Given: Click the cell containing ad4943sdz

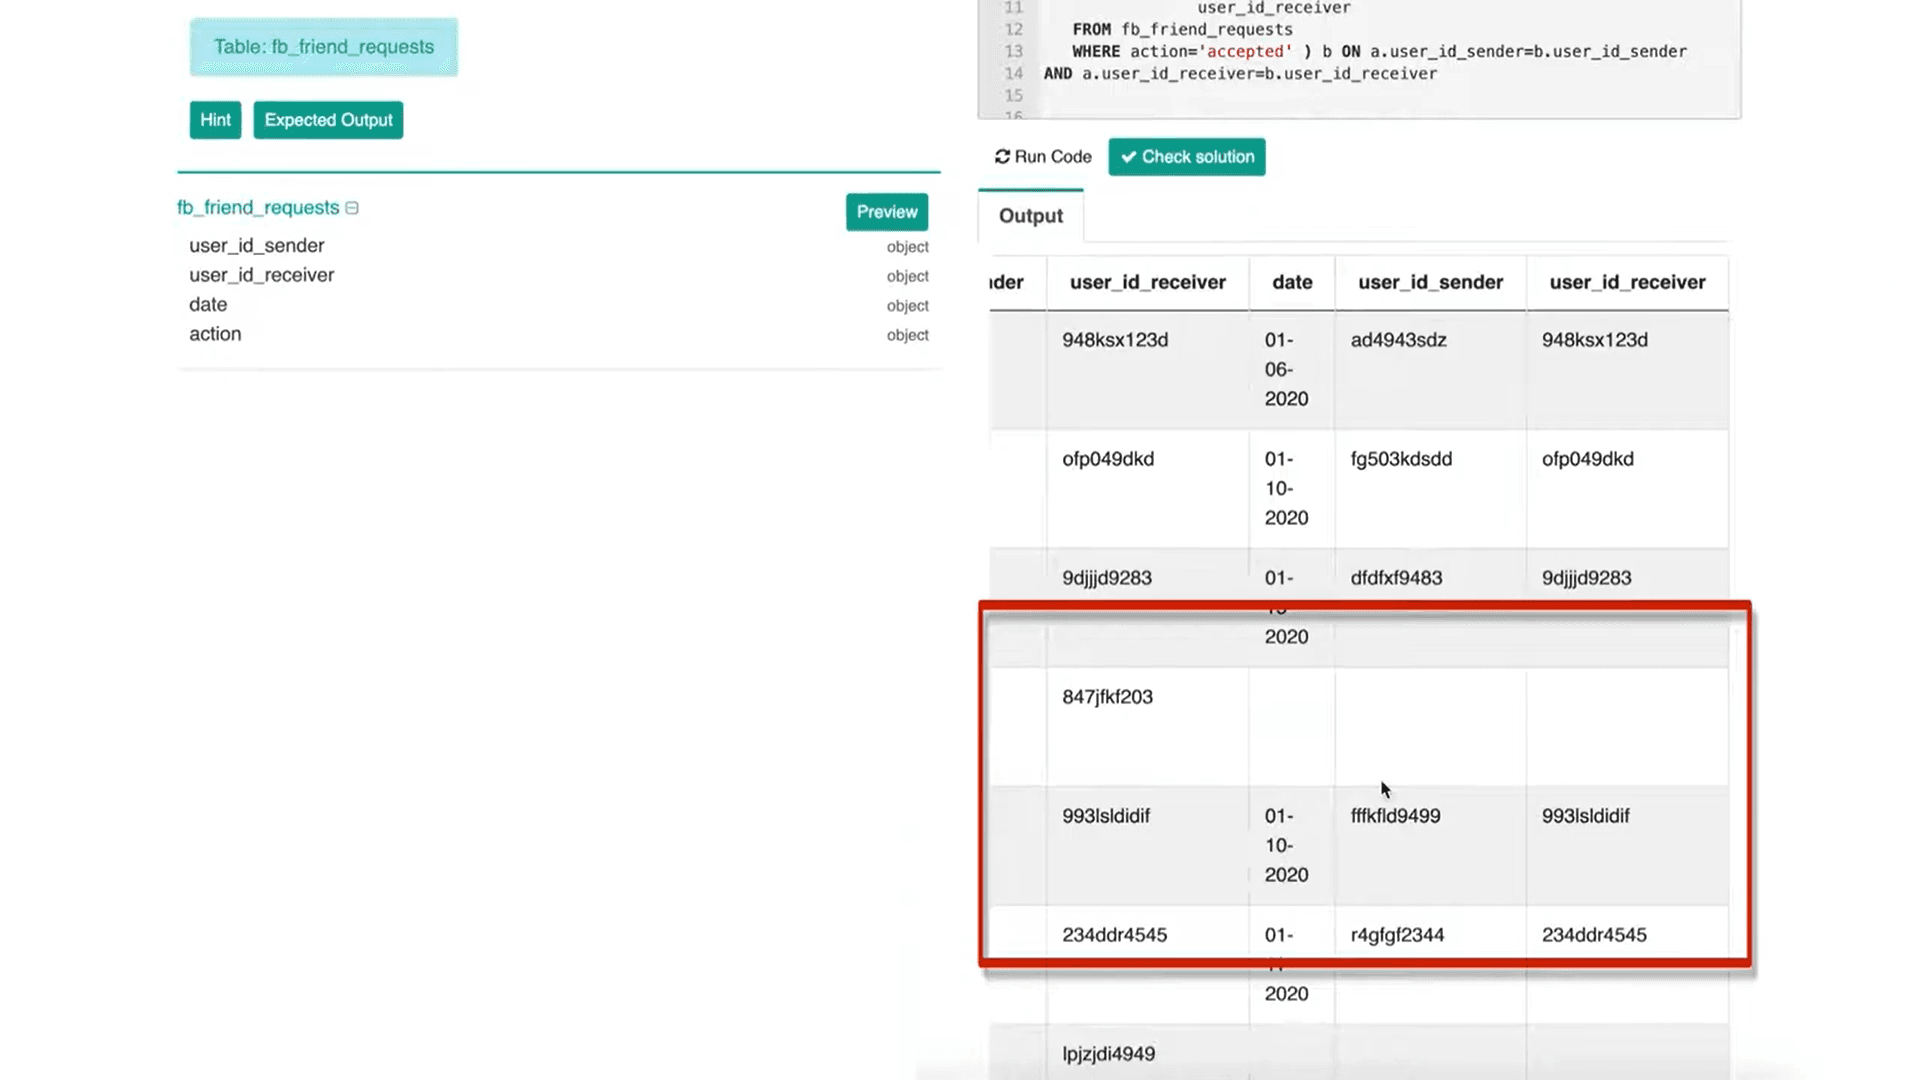Looking at the screenshot, I should point(1398,341).
